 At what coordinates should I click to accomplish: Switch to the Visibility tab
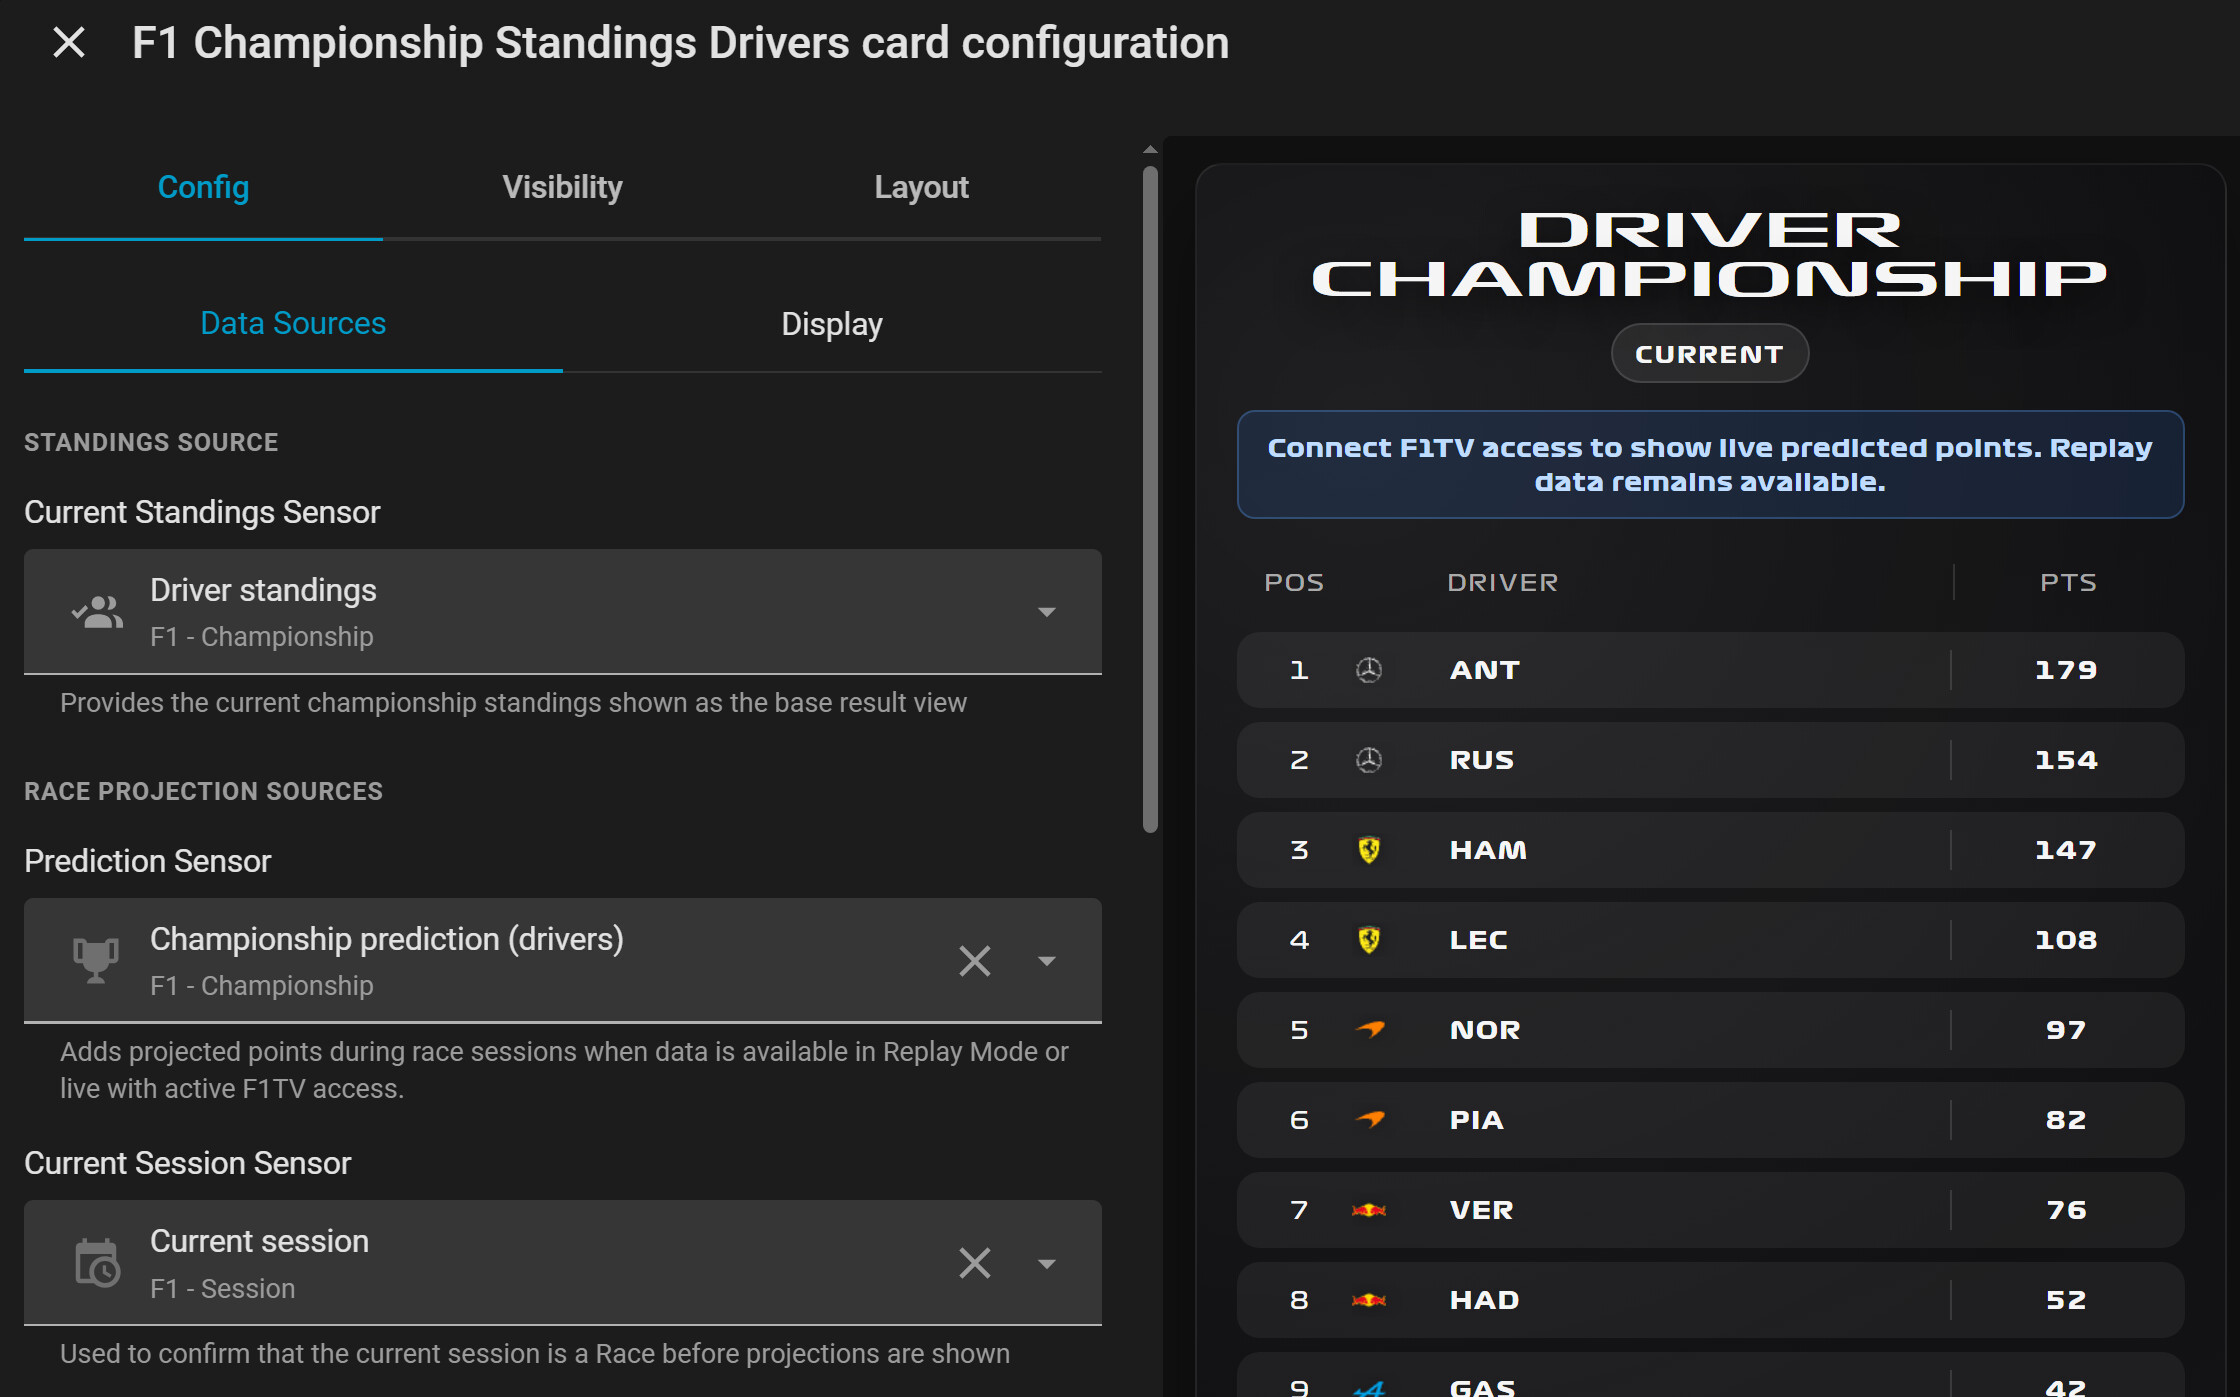coord(562,187)
